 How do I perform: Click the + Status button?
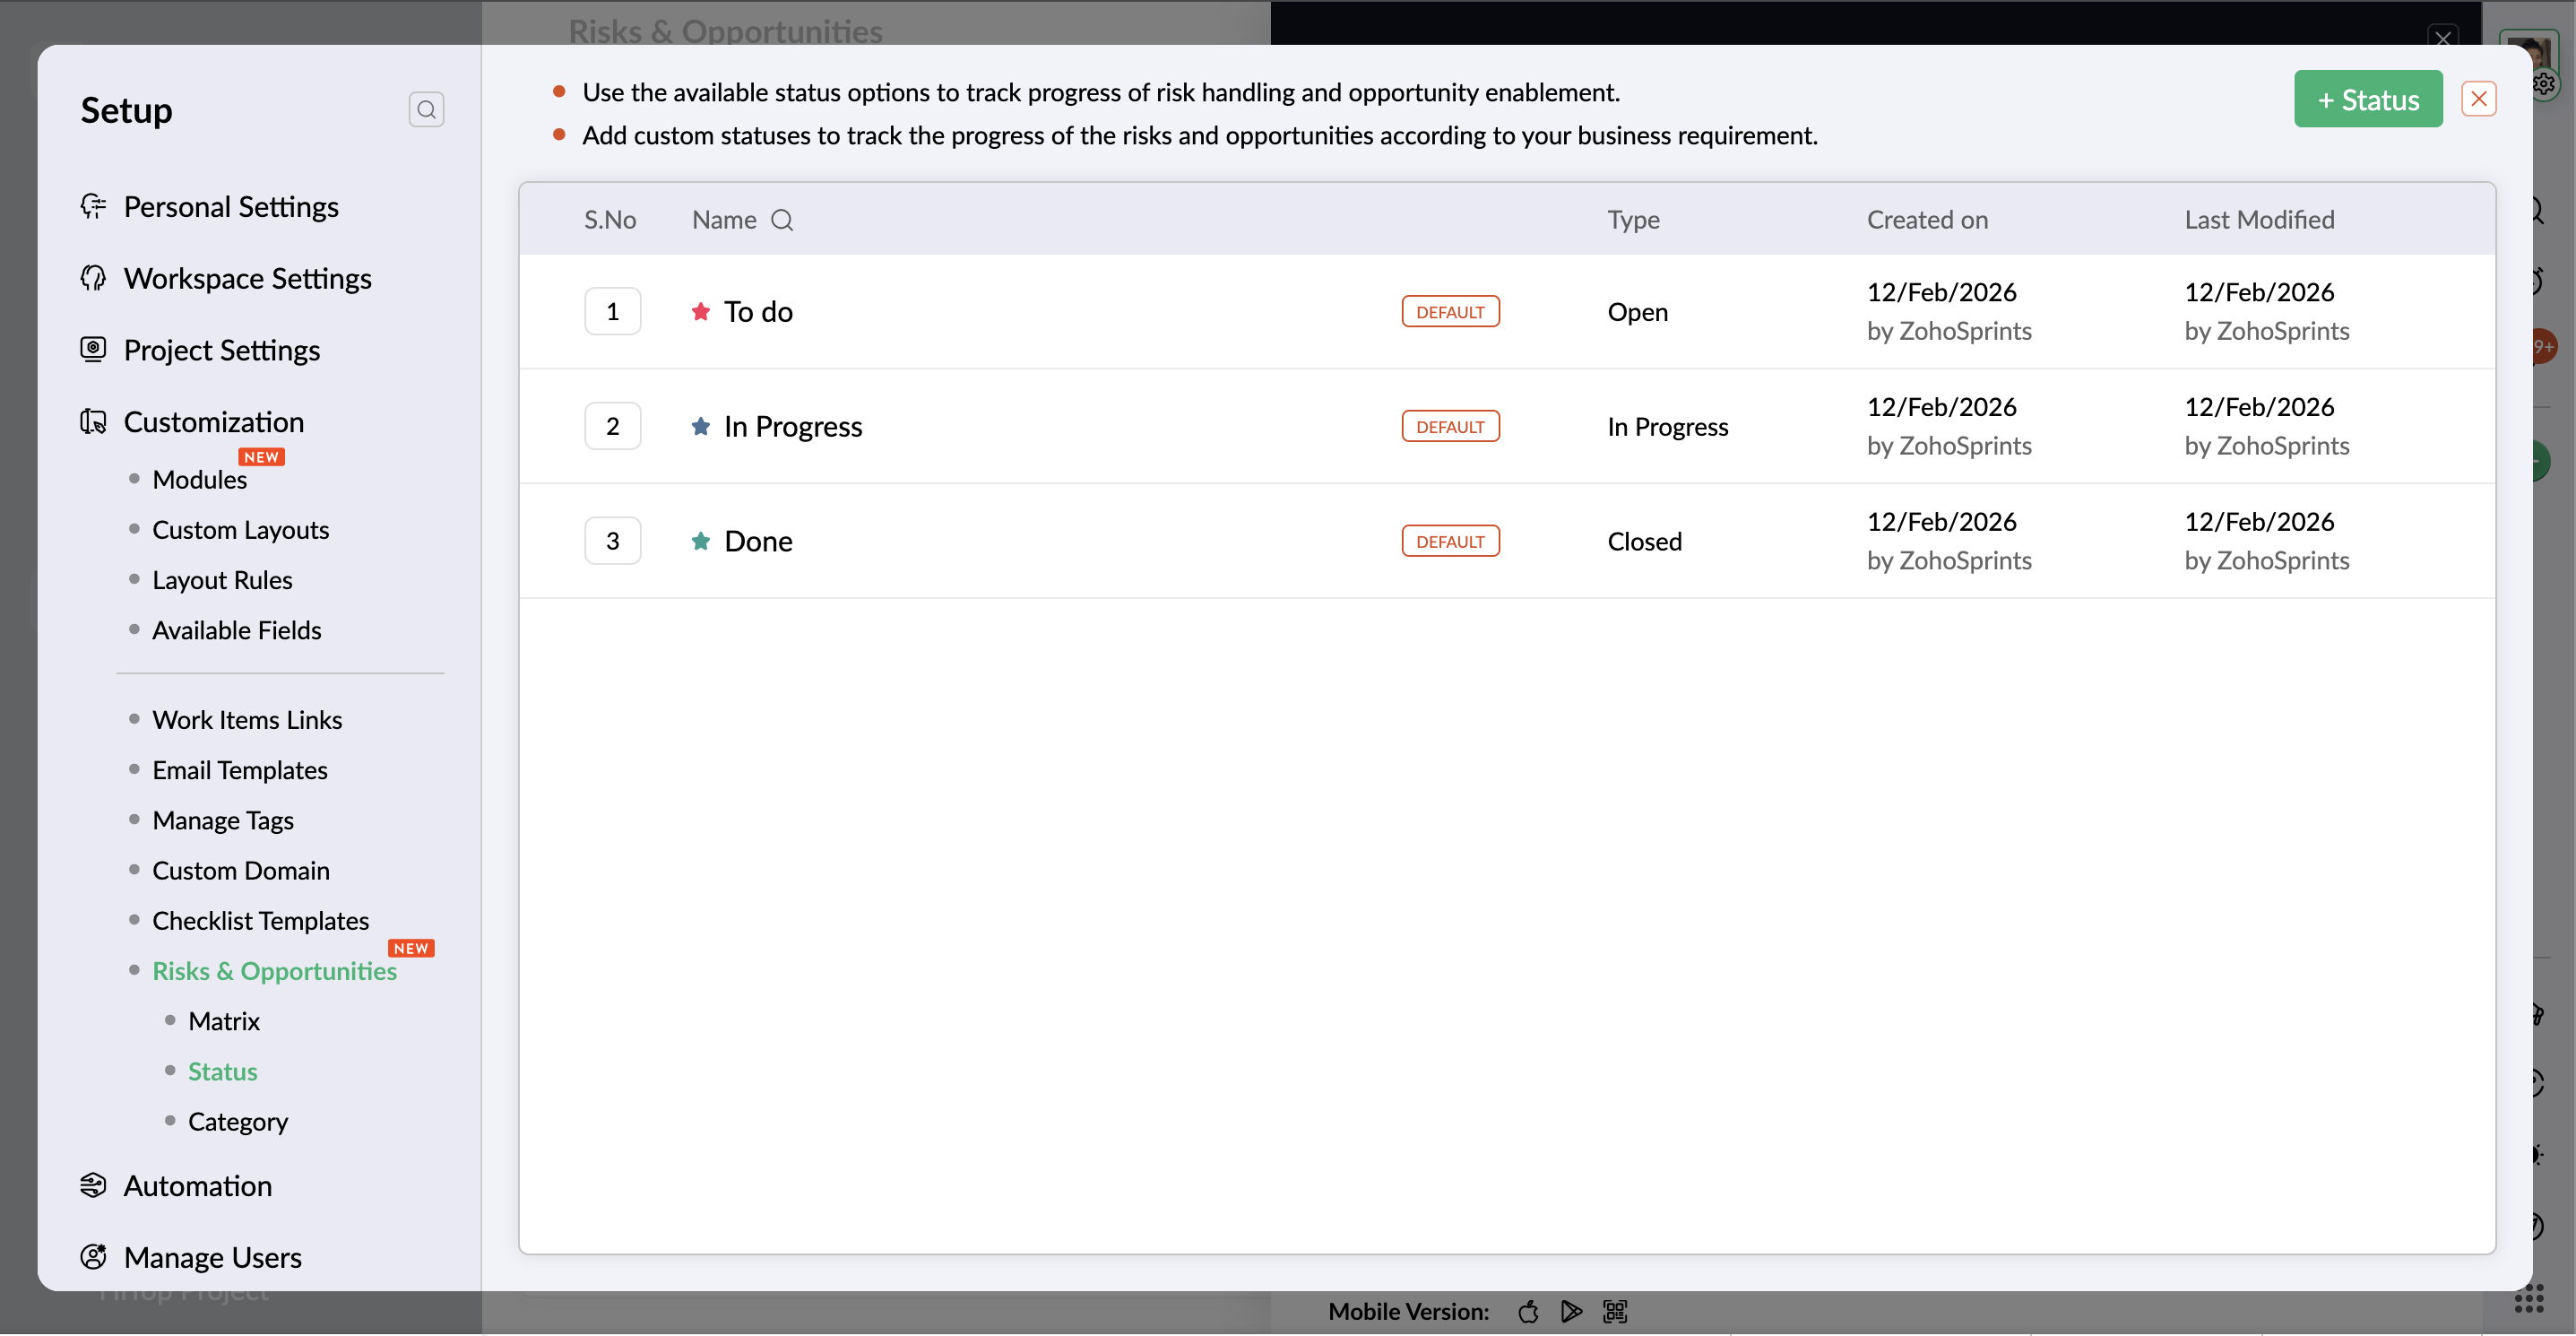pyautogui.click(x=2367, y=99)
